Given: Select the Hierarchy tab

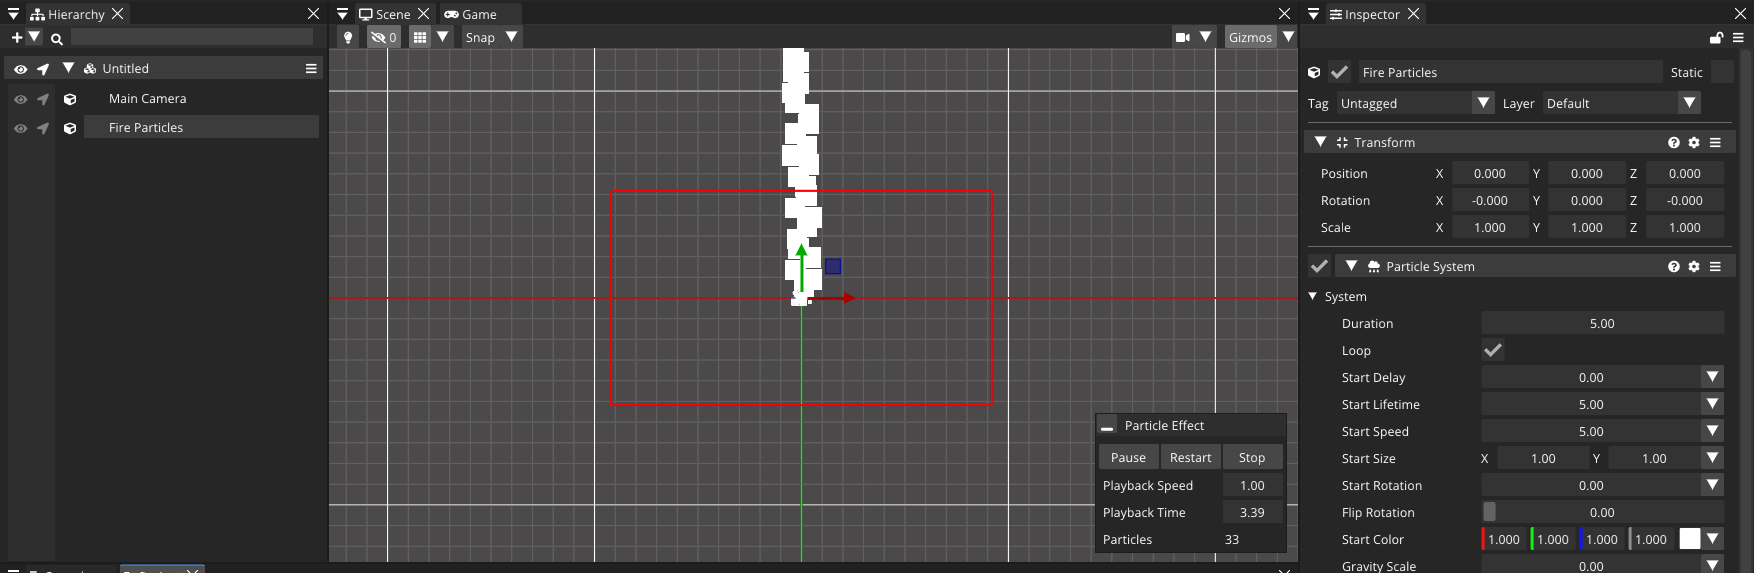Looking at the screenshot, I should click(67, 14).
